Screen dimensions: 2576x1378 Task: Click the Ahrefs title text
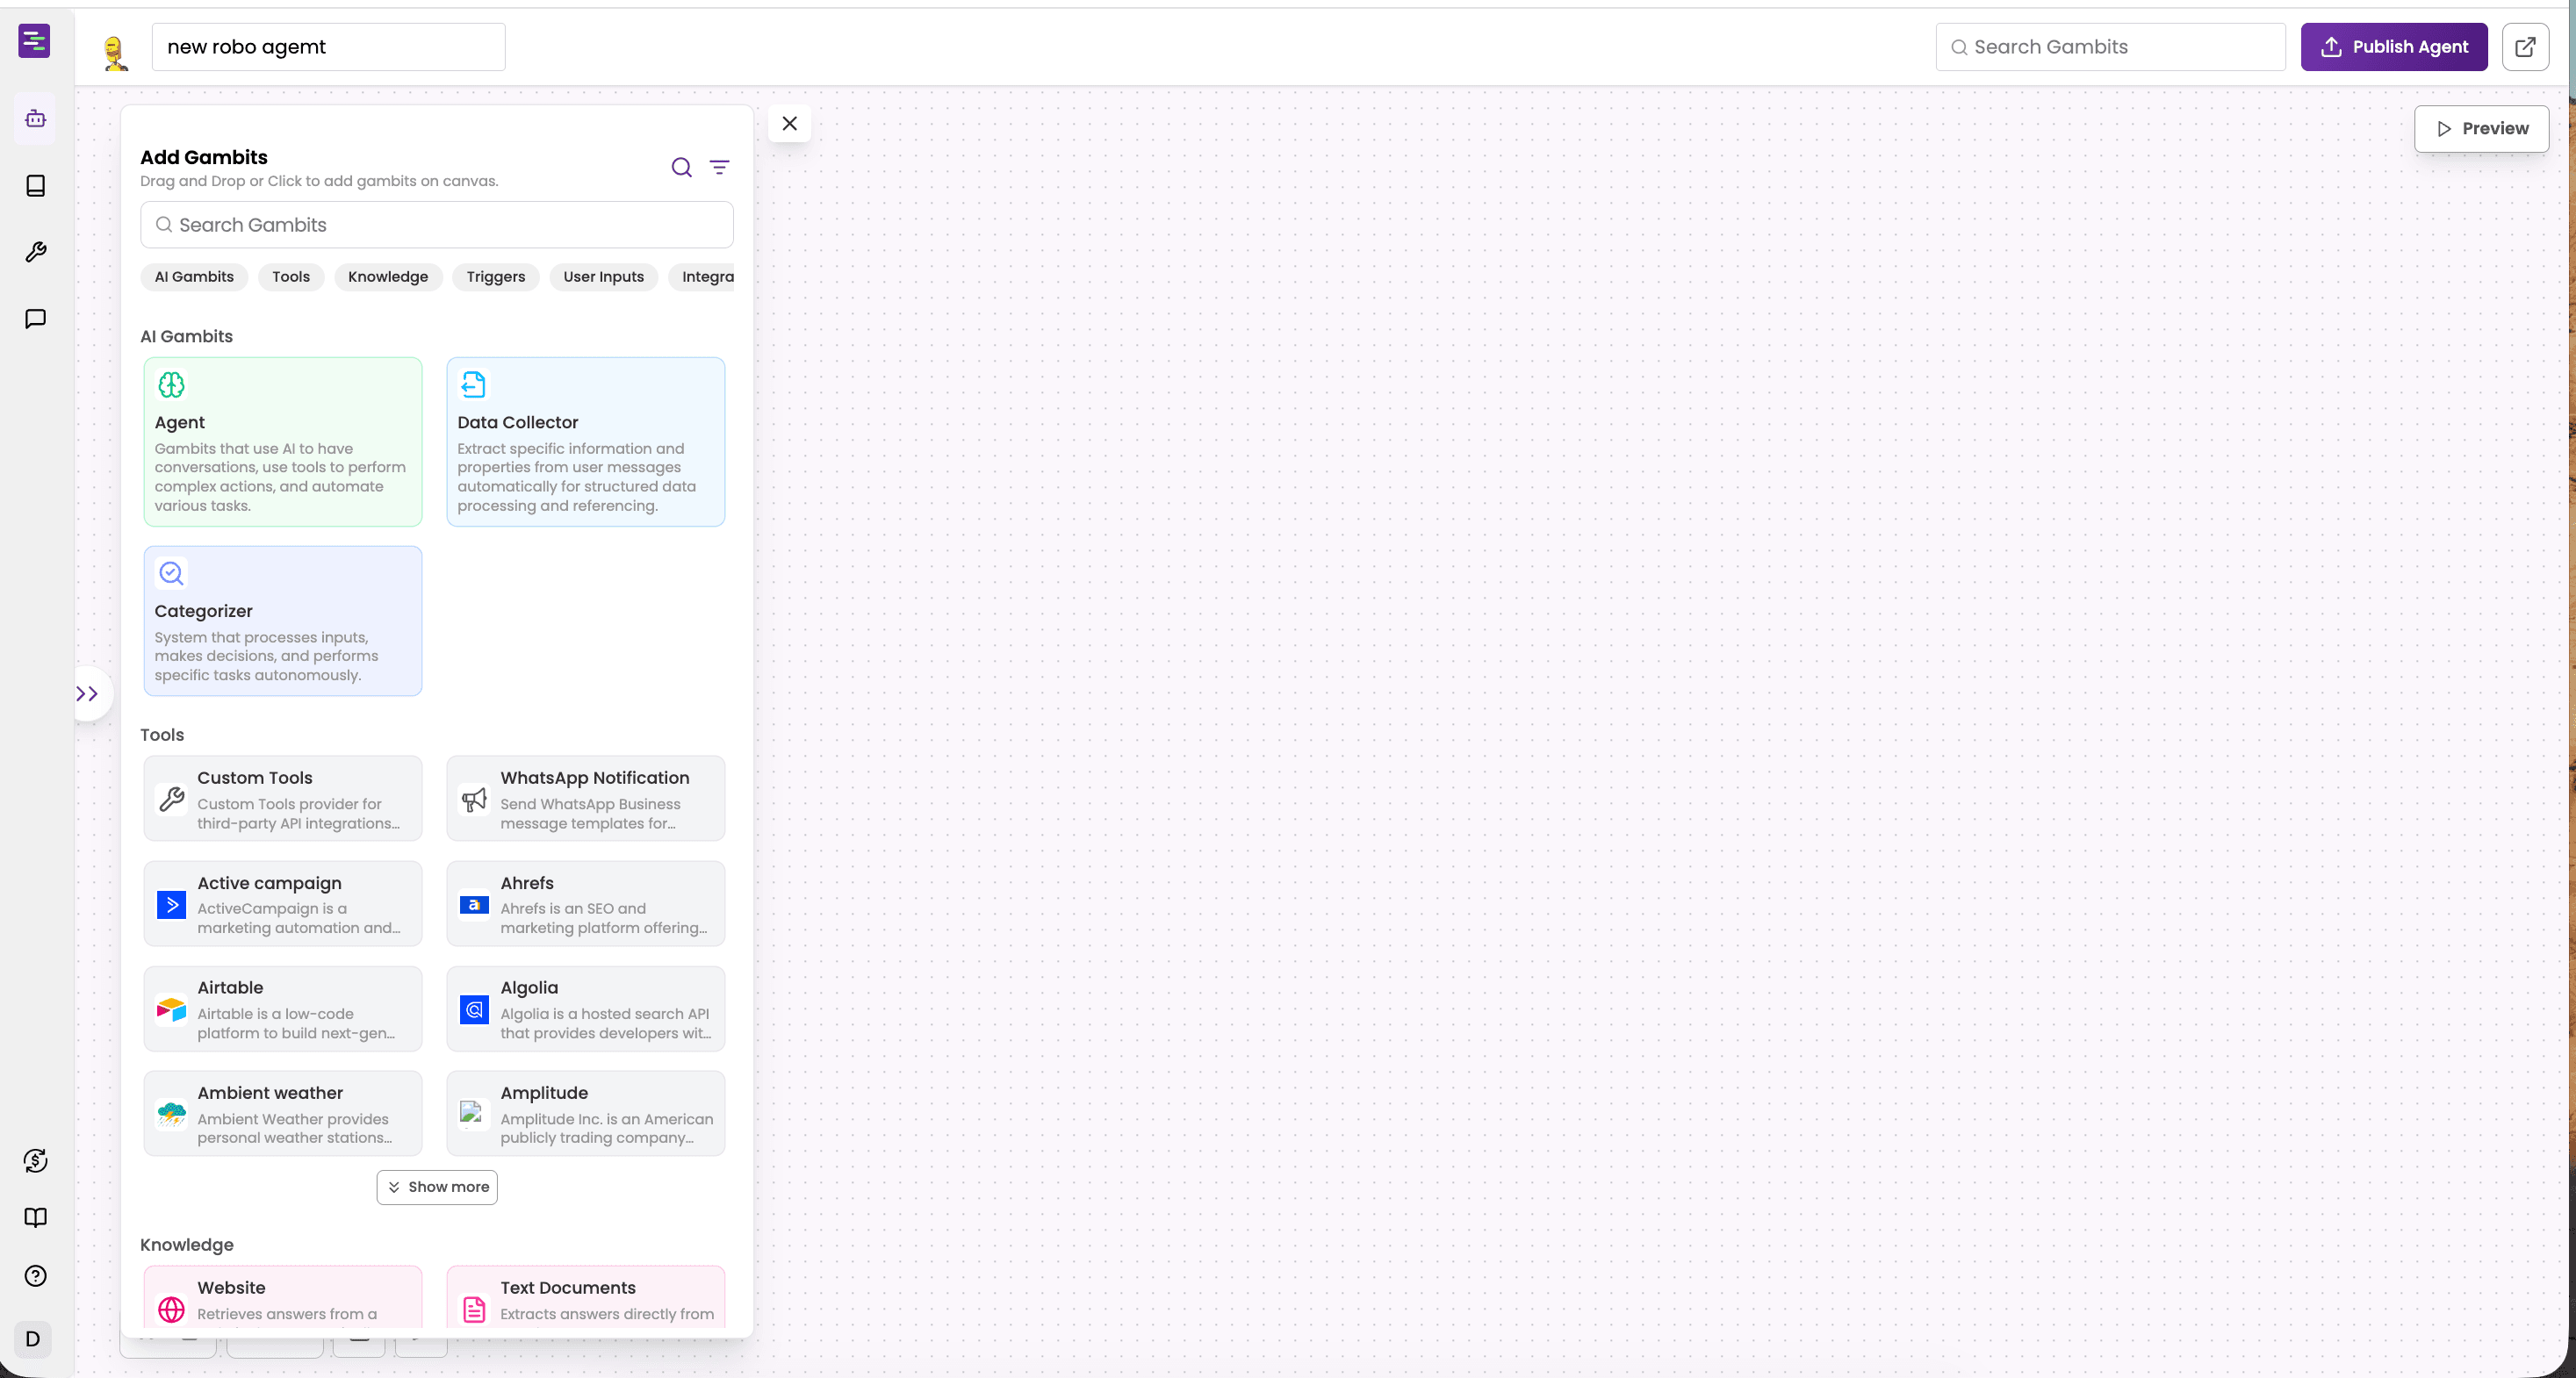[x=527, y=883]
